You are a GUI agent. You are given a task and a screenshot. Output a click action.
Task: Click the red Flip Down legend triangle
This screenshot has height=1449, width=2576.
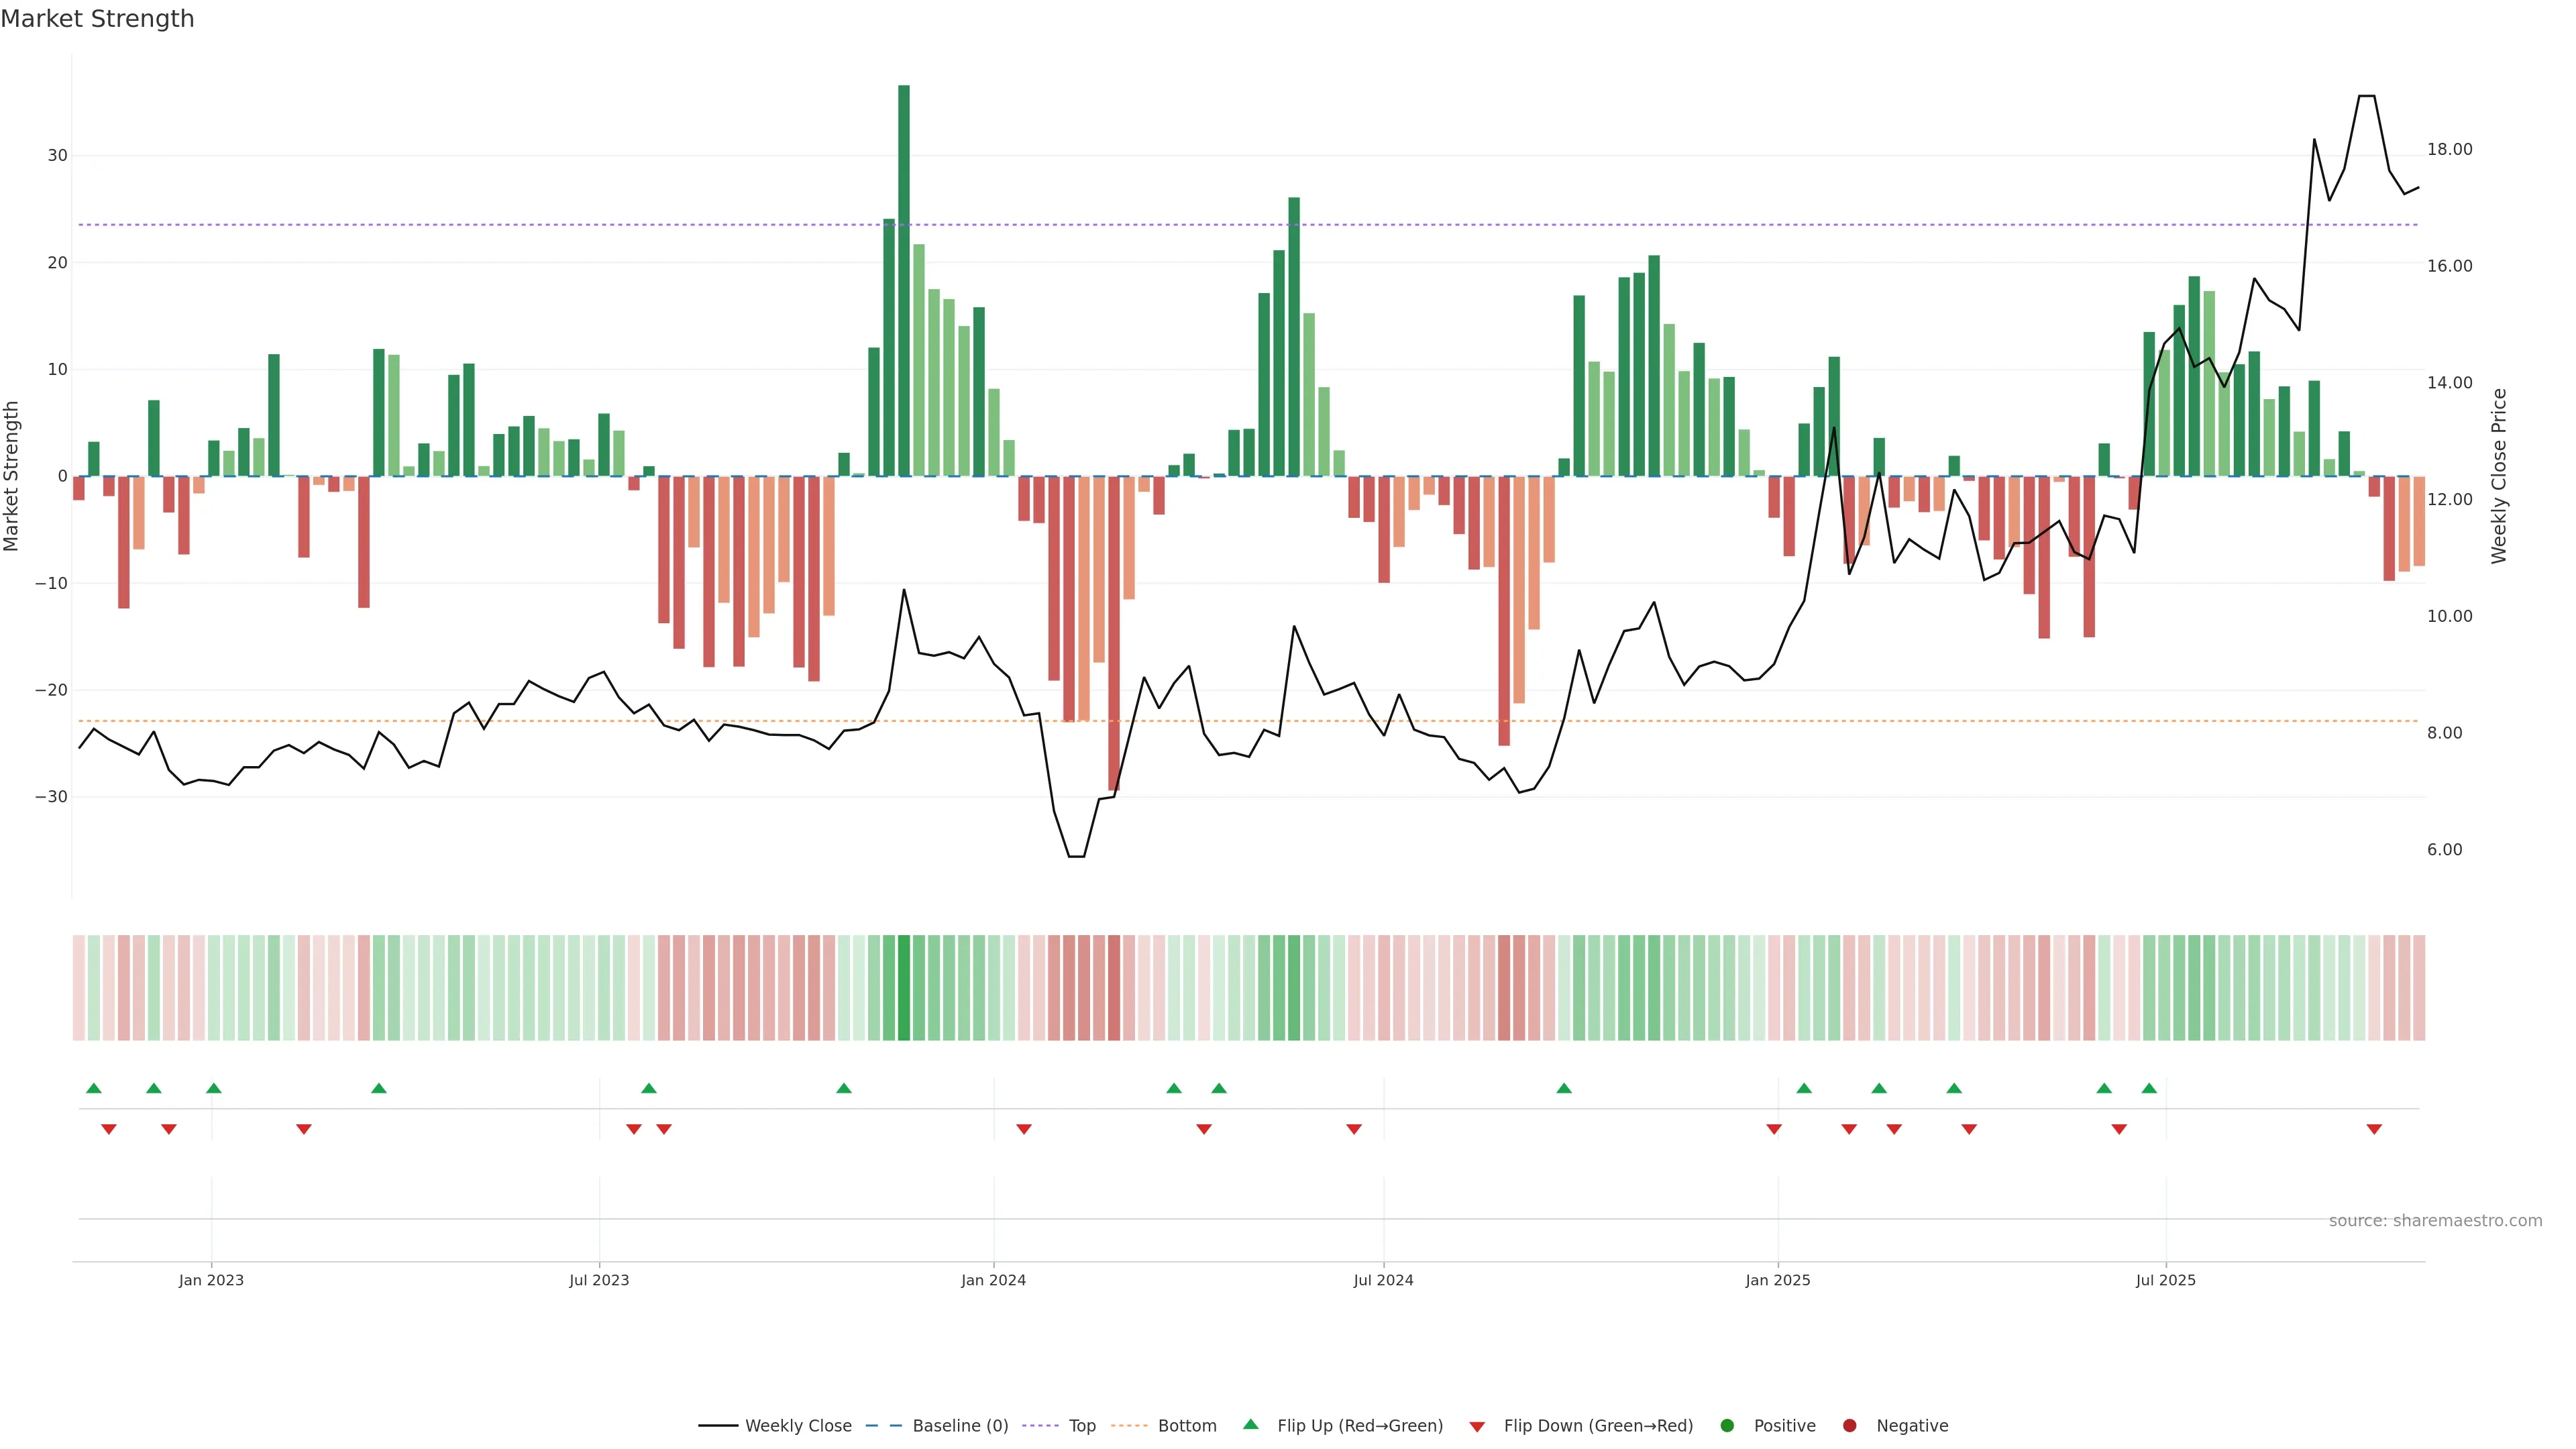pos(1477,1427)
